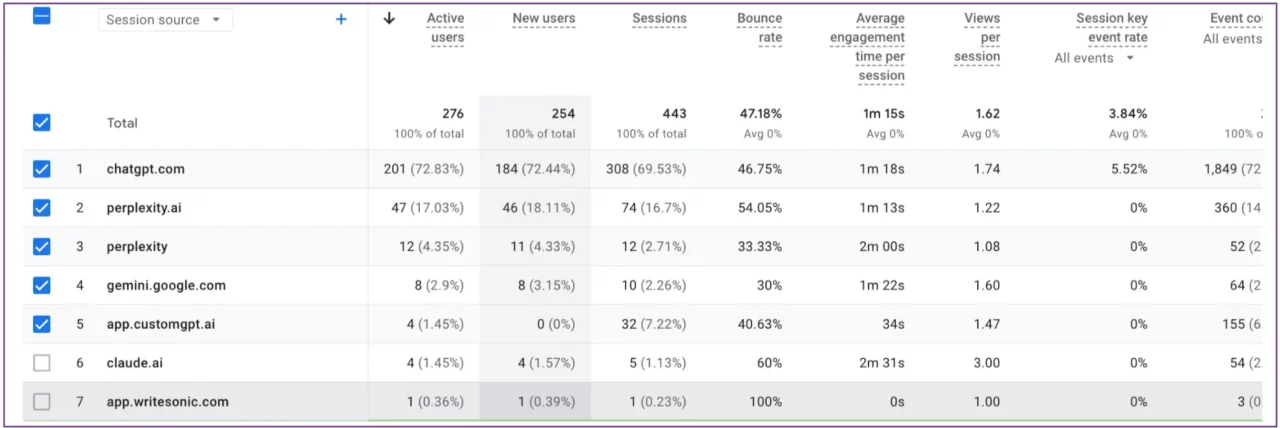
Task: Click the plus icon to add dimension
Action: (x=341, y=19)
